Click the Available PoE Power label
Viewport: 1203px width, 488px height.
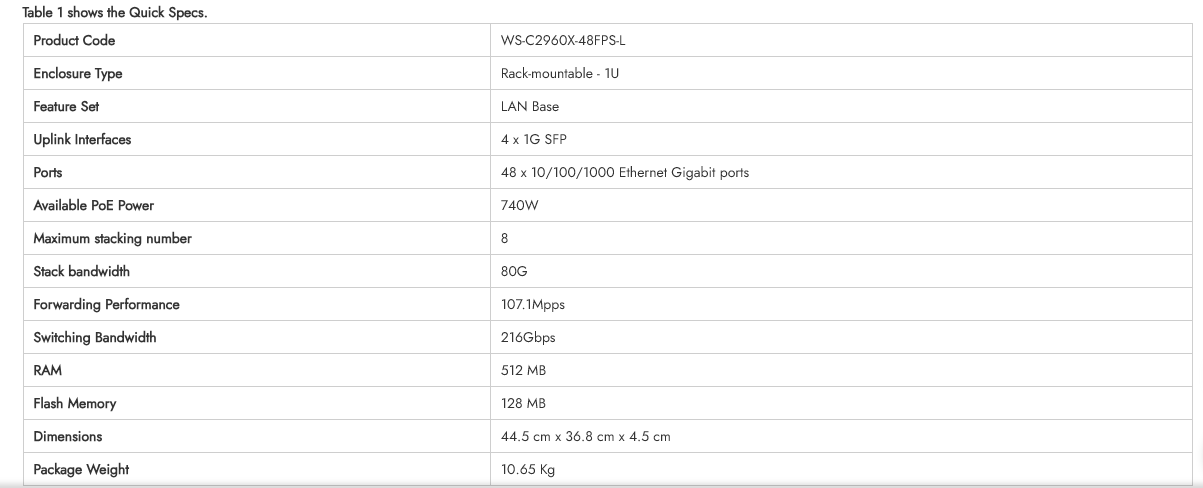tap(94, 206)
